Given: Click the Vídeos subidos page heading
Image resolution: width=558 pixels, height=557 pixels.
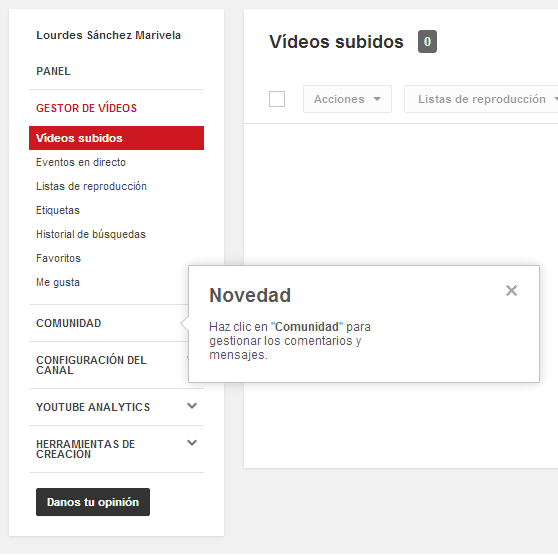Looking at the screenshot, I should (x=336, y=42).
